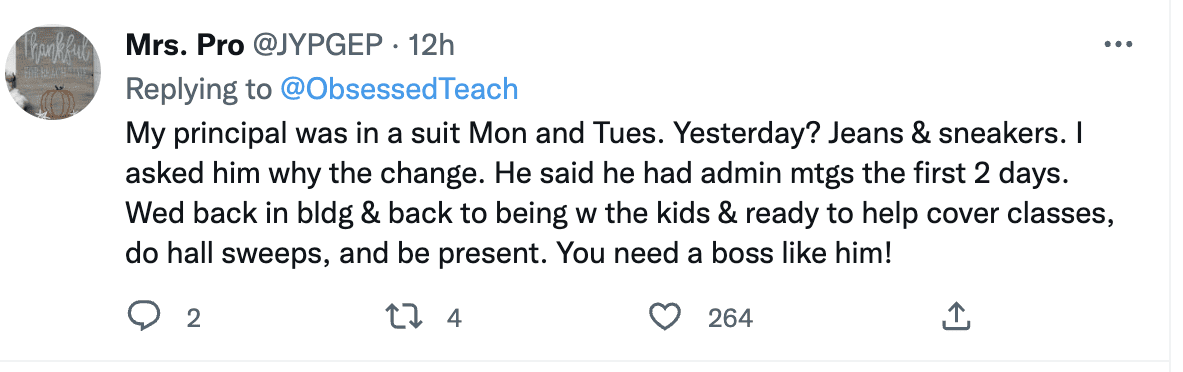
Task: Open the share tweet upload icon
Action: (x=955, y=316)
